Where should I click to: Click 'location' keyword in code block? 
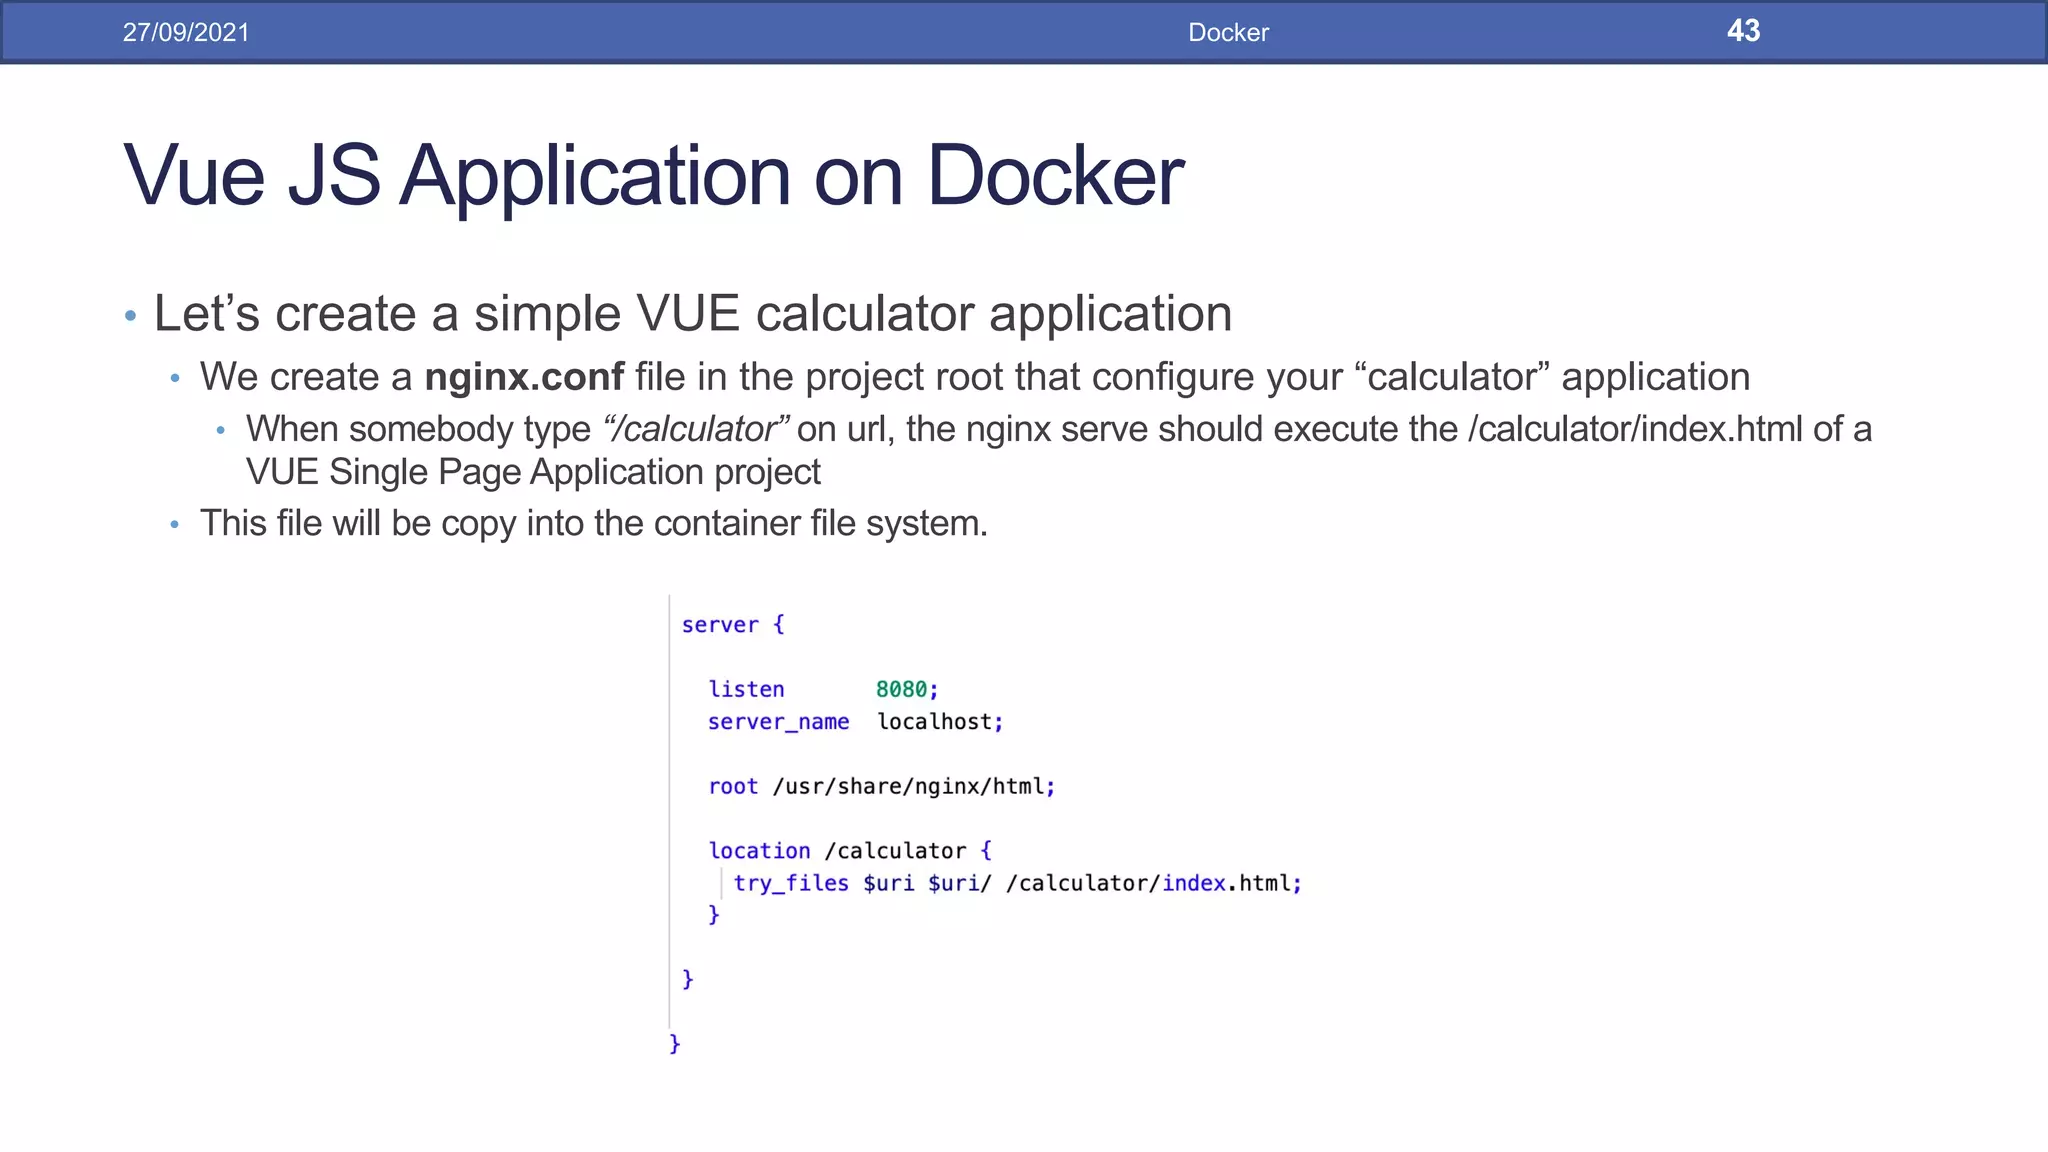pos(759,851)
